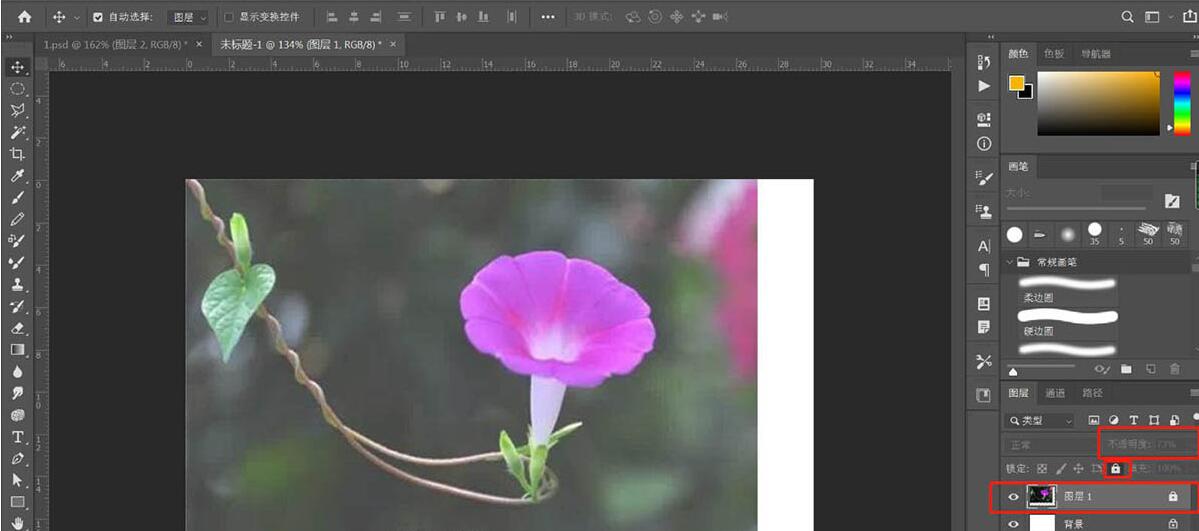This screenshot has height=531, width=1199.
Task: Click the Home icon in options bar
Action: click(x=24, y=17)
